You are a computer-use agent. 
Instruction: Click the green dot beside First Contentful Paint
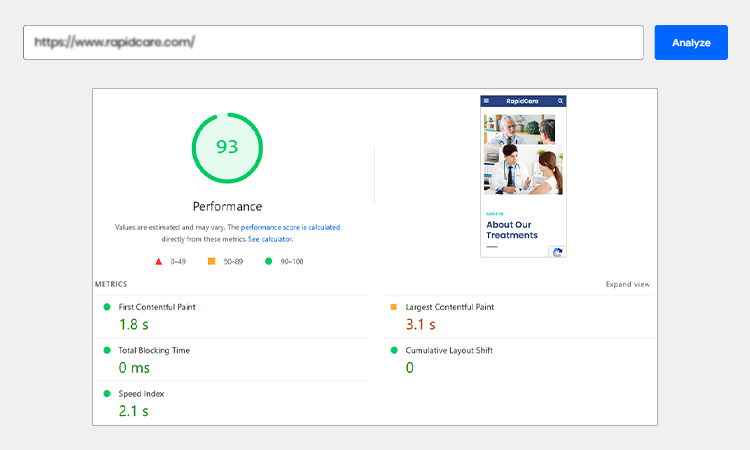107,307
